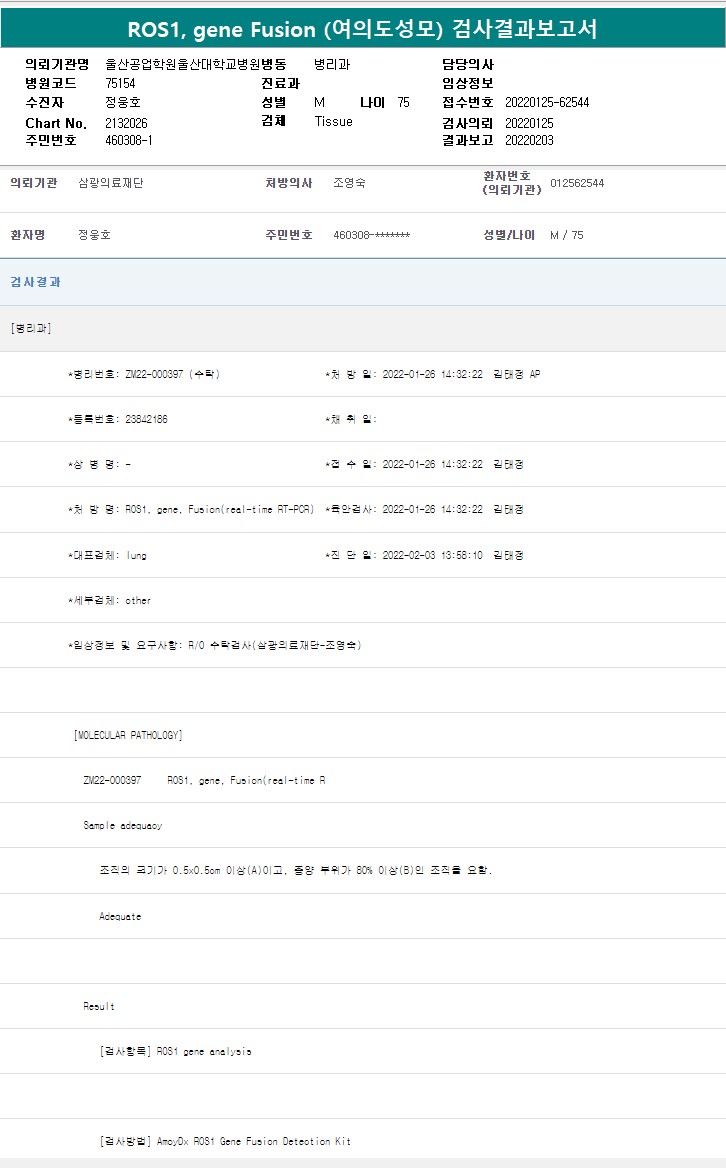The width and height of the screenshot is (726, 1168).
Task: Click the 검사결과 section header
Action: coord(36,282)
